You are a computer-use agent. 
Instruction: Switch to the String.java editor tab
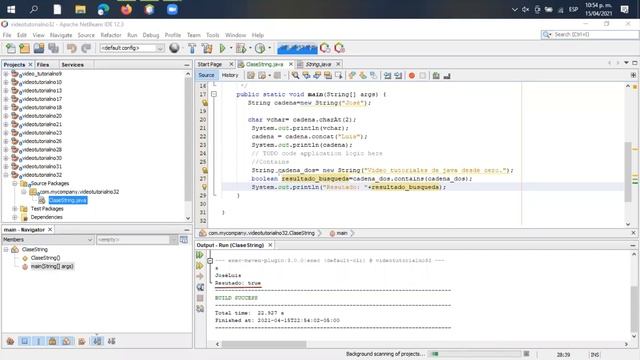pos(318,64)
